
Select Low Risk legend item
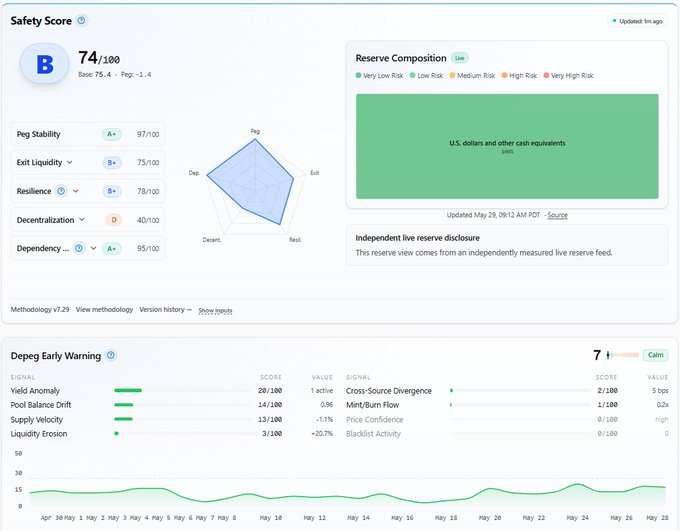coord(426,75)
